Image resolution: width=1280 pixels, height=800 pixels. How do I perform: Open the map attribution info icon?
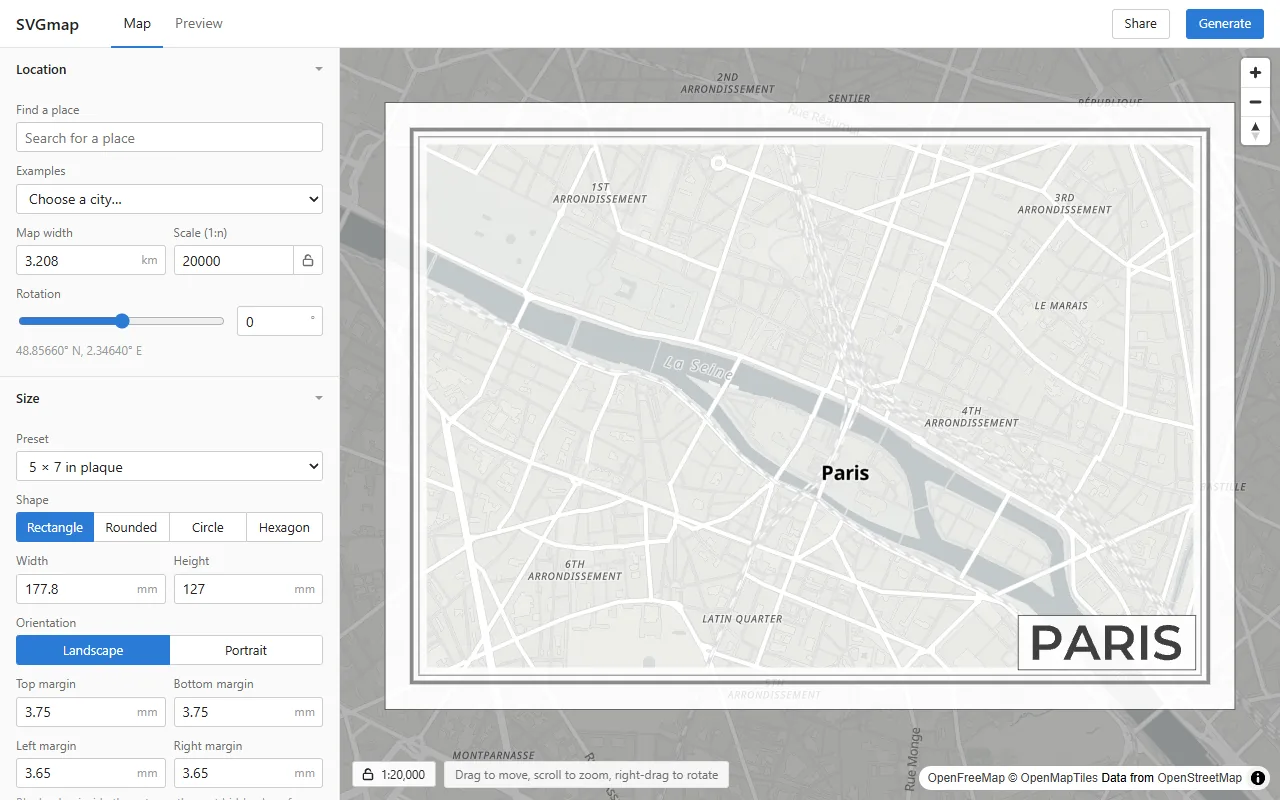point(1257,778)
